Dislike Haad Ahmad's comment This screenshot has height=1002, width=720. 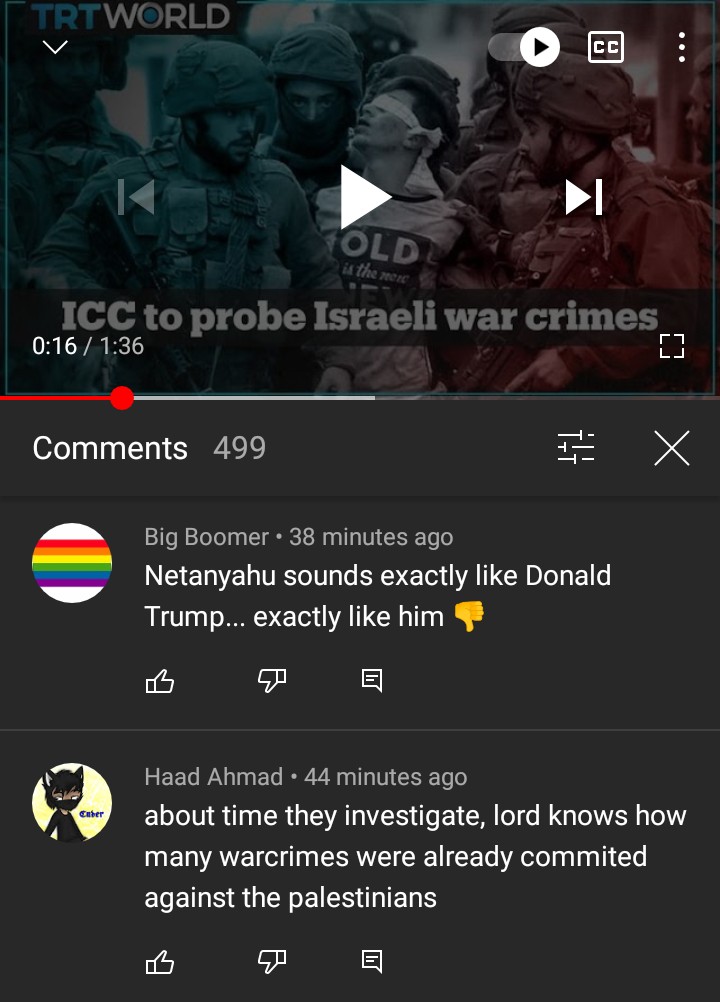click(272, 962)
